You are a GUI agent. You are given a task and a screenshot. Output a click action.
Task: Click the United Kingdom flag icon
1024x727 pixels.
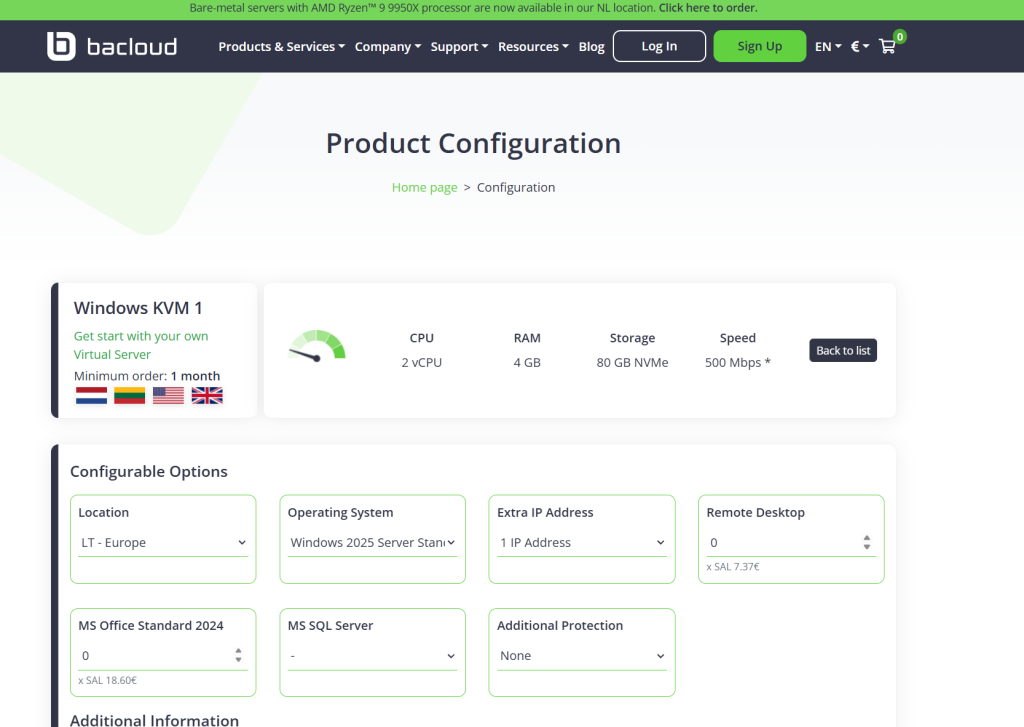[x=207, y=395]
